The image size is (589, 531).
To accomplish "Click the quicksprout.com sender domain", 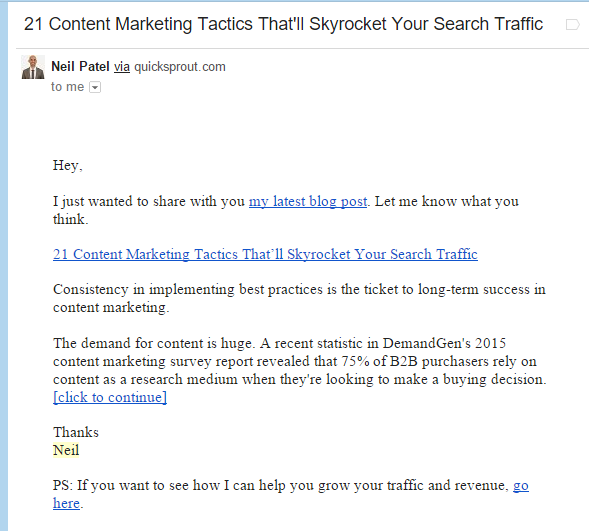I will pyautogui.click(x=180, y=67).
